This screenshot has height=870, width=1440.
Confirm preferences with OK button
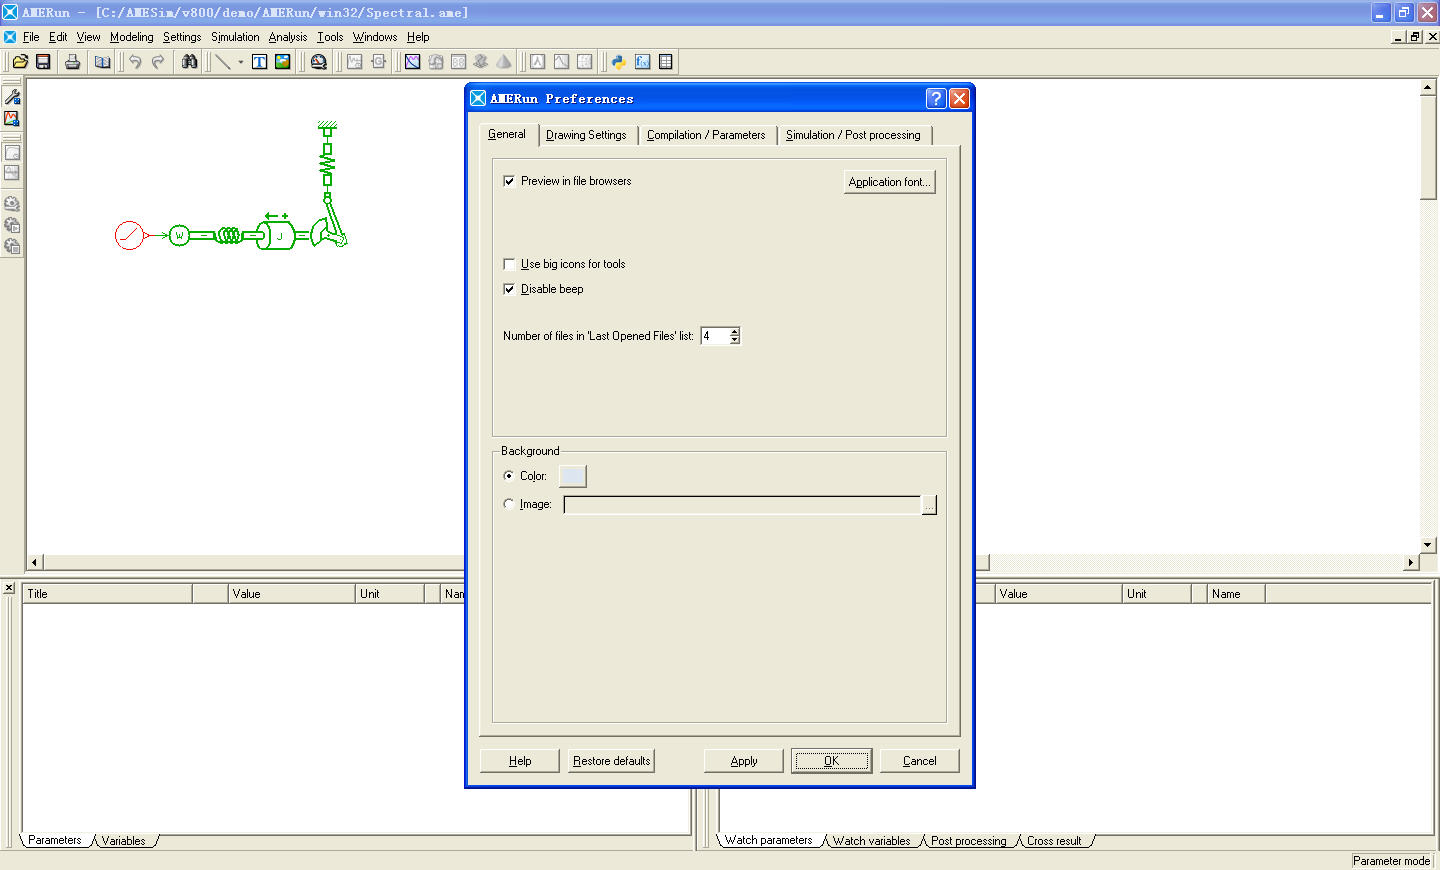(832, 761)
